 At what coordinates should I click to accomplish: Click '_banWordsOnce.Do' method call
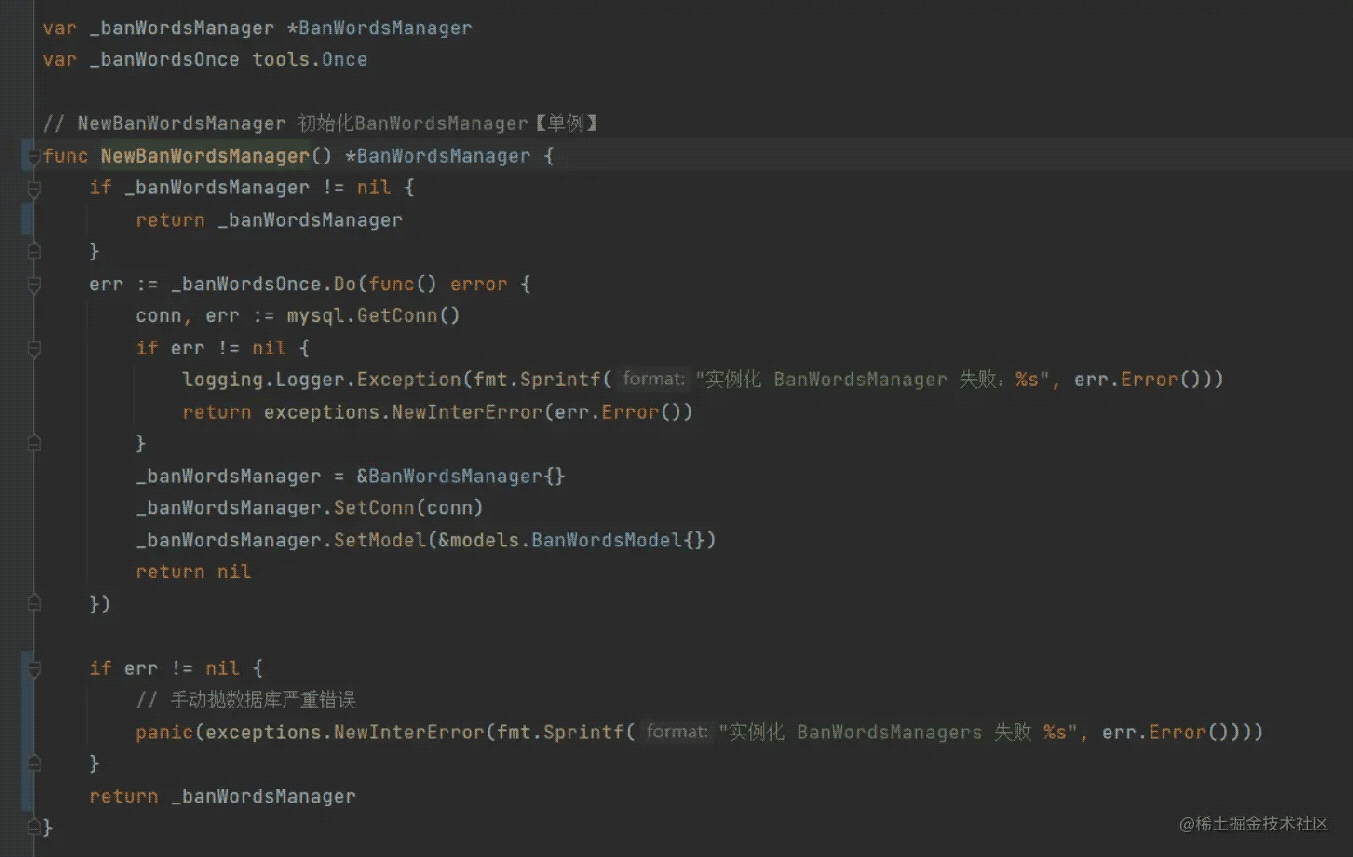(263, 284)
